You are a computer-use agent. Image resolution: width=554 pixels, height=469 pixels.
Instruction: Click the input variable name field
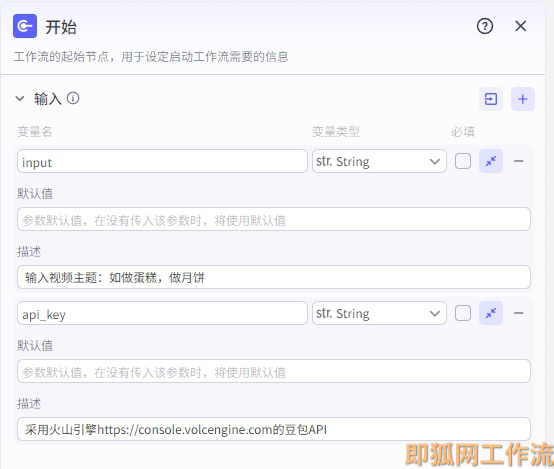162,161
